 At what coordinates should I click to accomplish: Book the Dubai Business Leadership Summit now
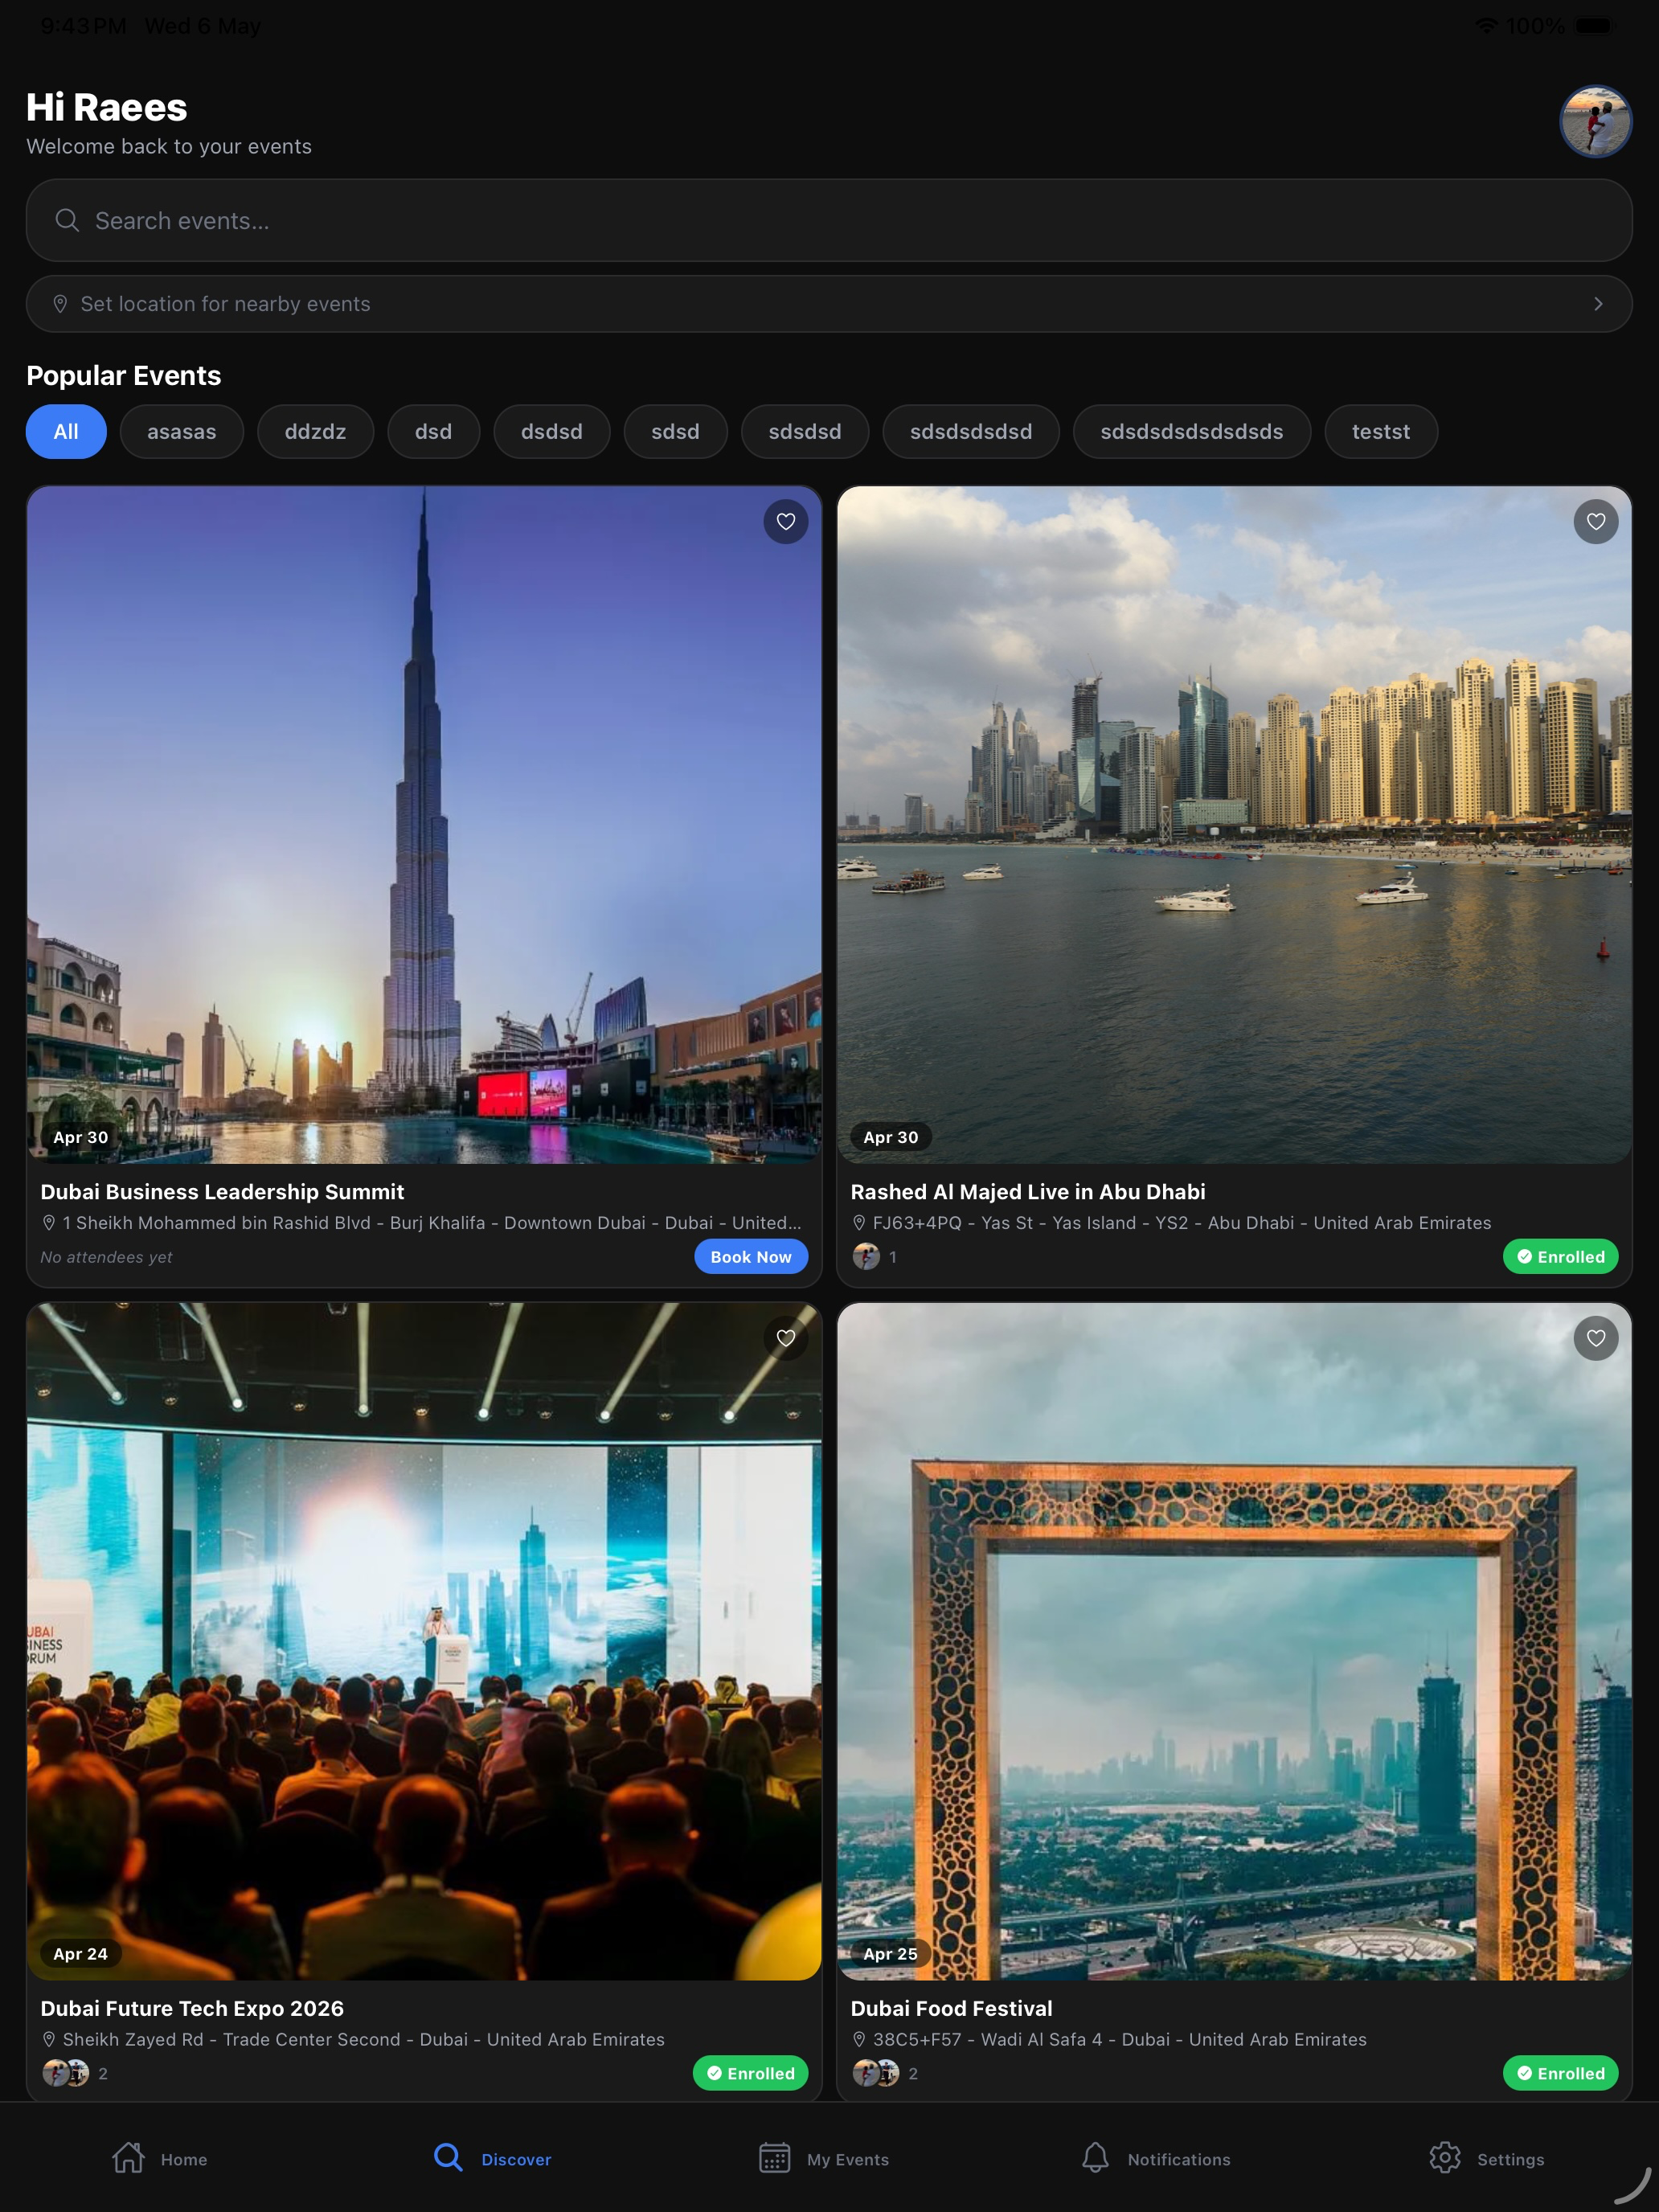coord(751,1257)
